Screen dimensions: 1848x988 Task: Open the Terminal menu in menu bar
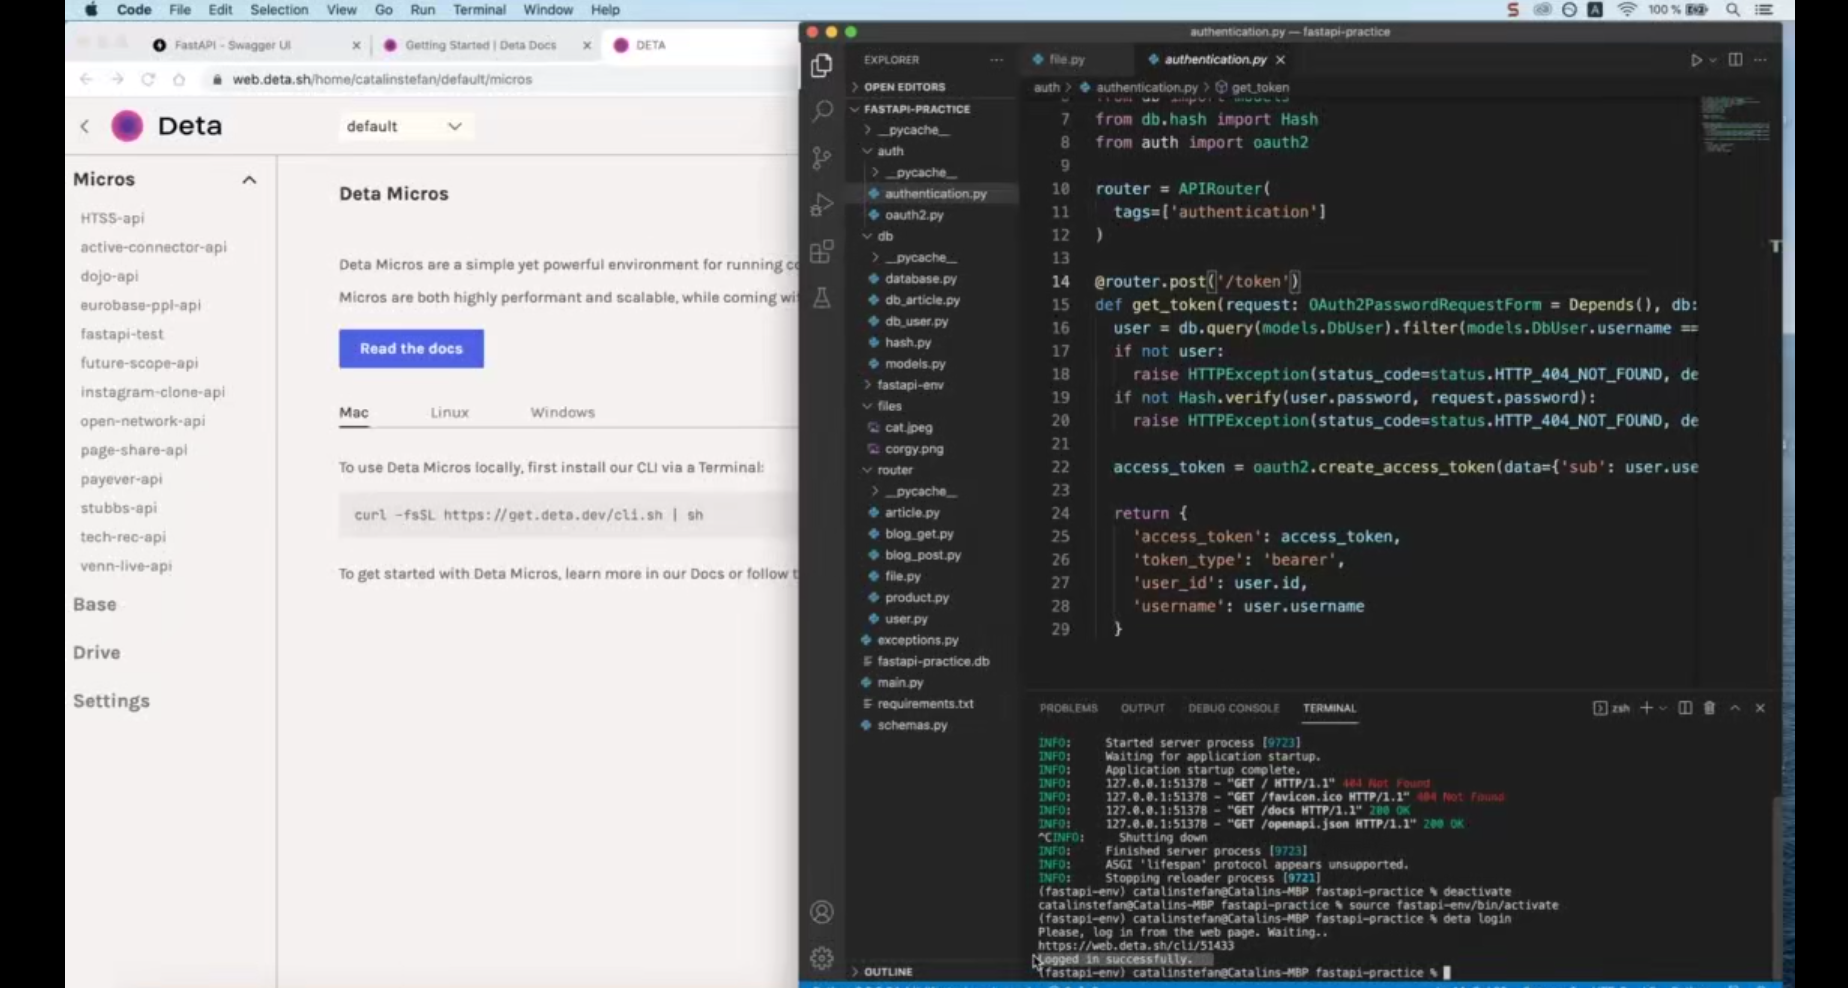click(x=479, y=10)
